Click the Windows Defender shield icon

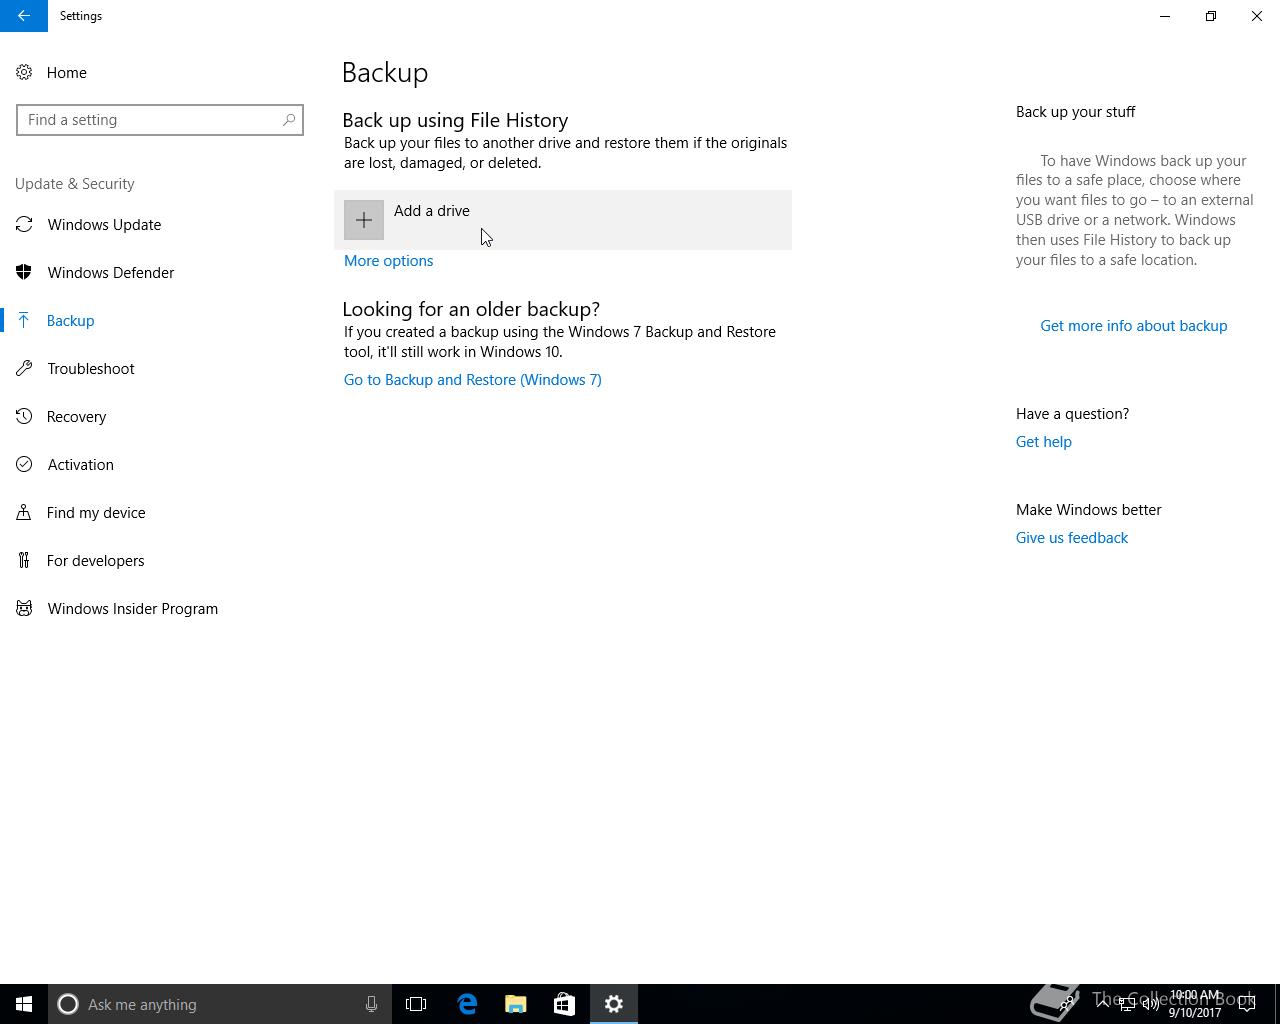pyautogui.click(x=24, y=273)
